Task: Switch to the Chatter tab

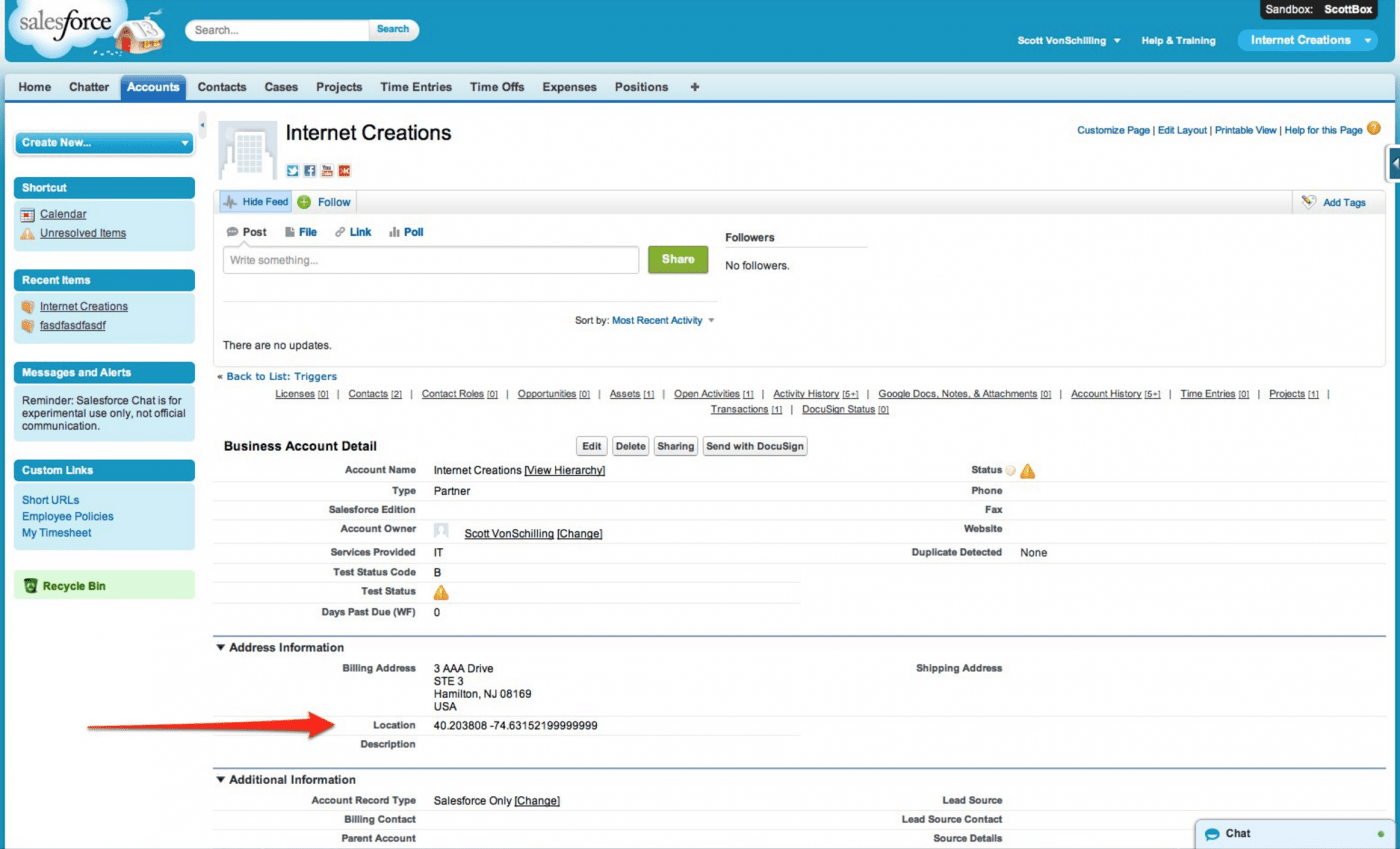Action: click(x=89, y=87)
